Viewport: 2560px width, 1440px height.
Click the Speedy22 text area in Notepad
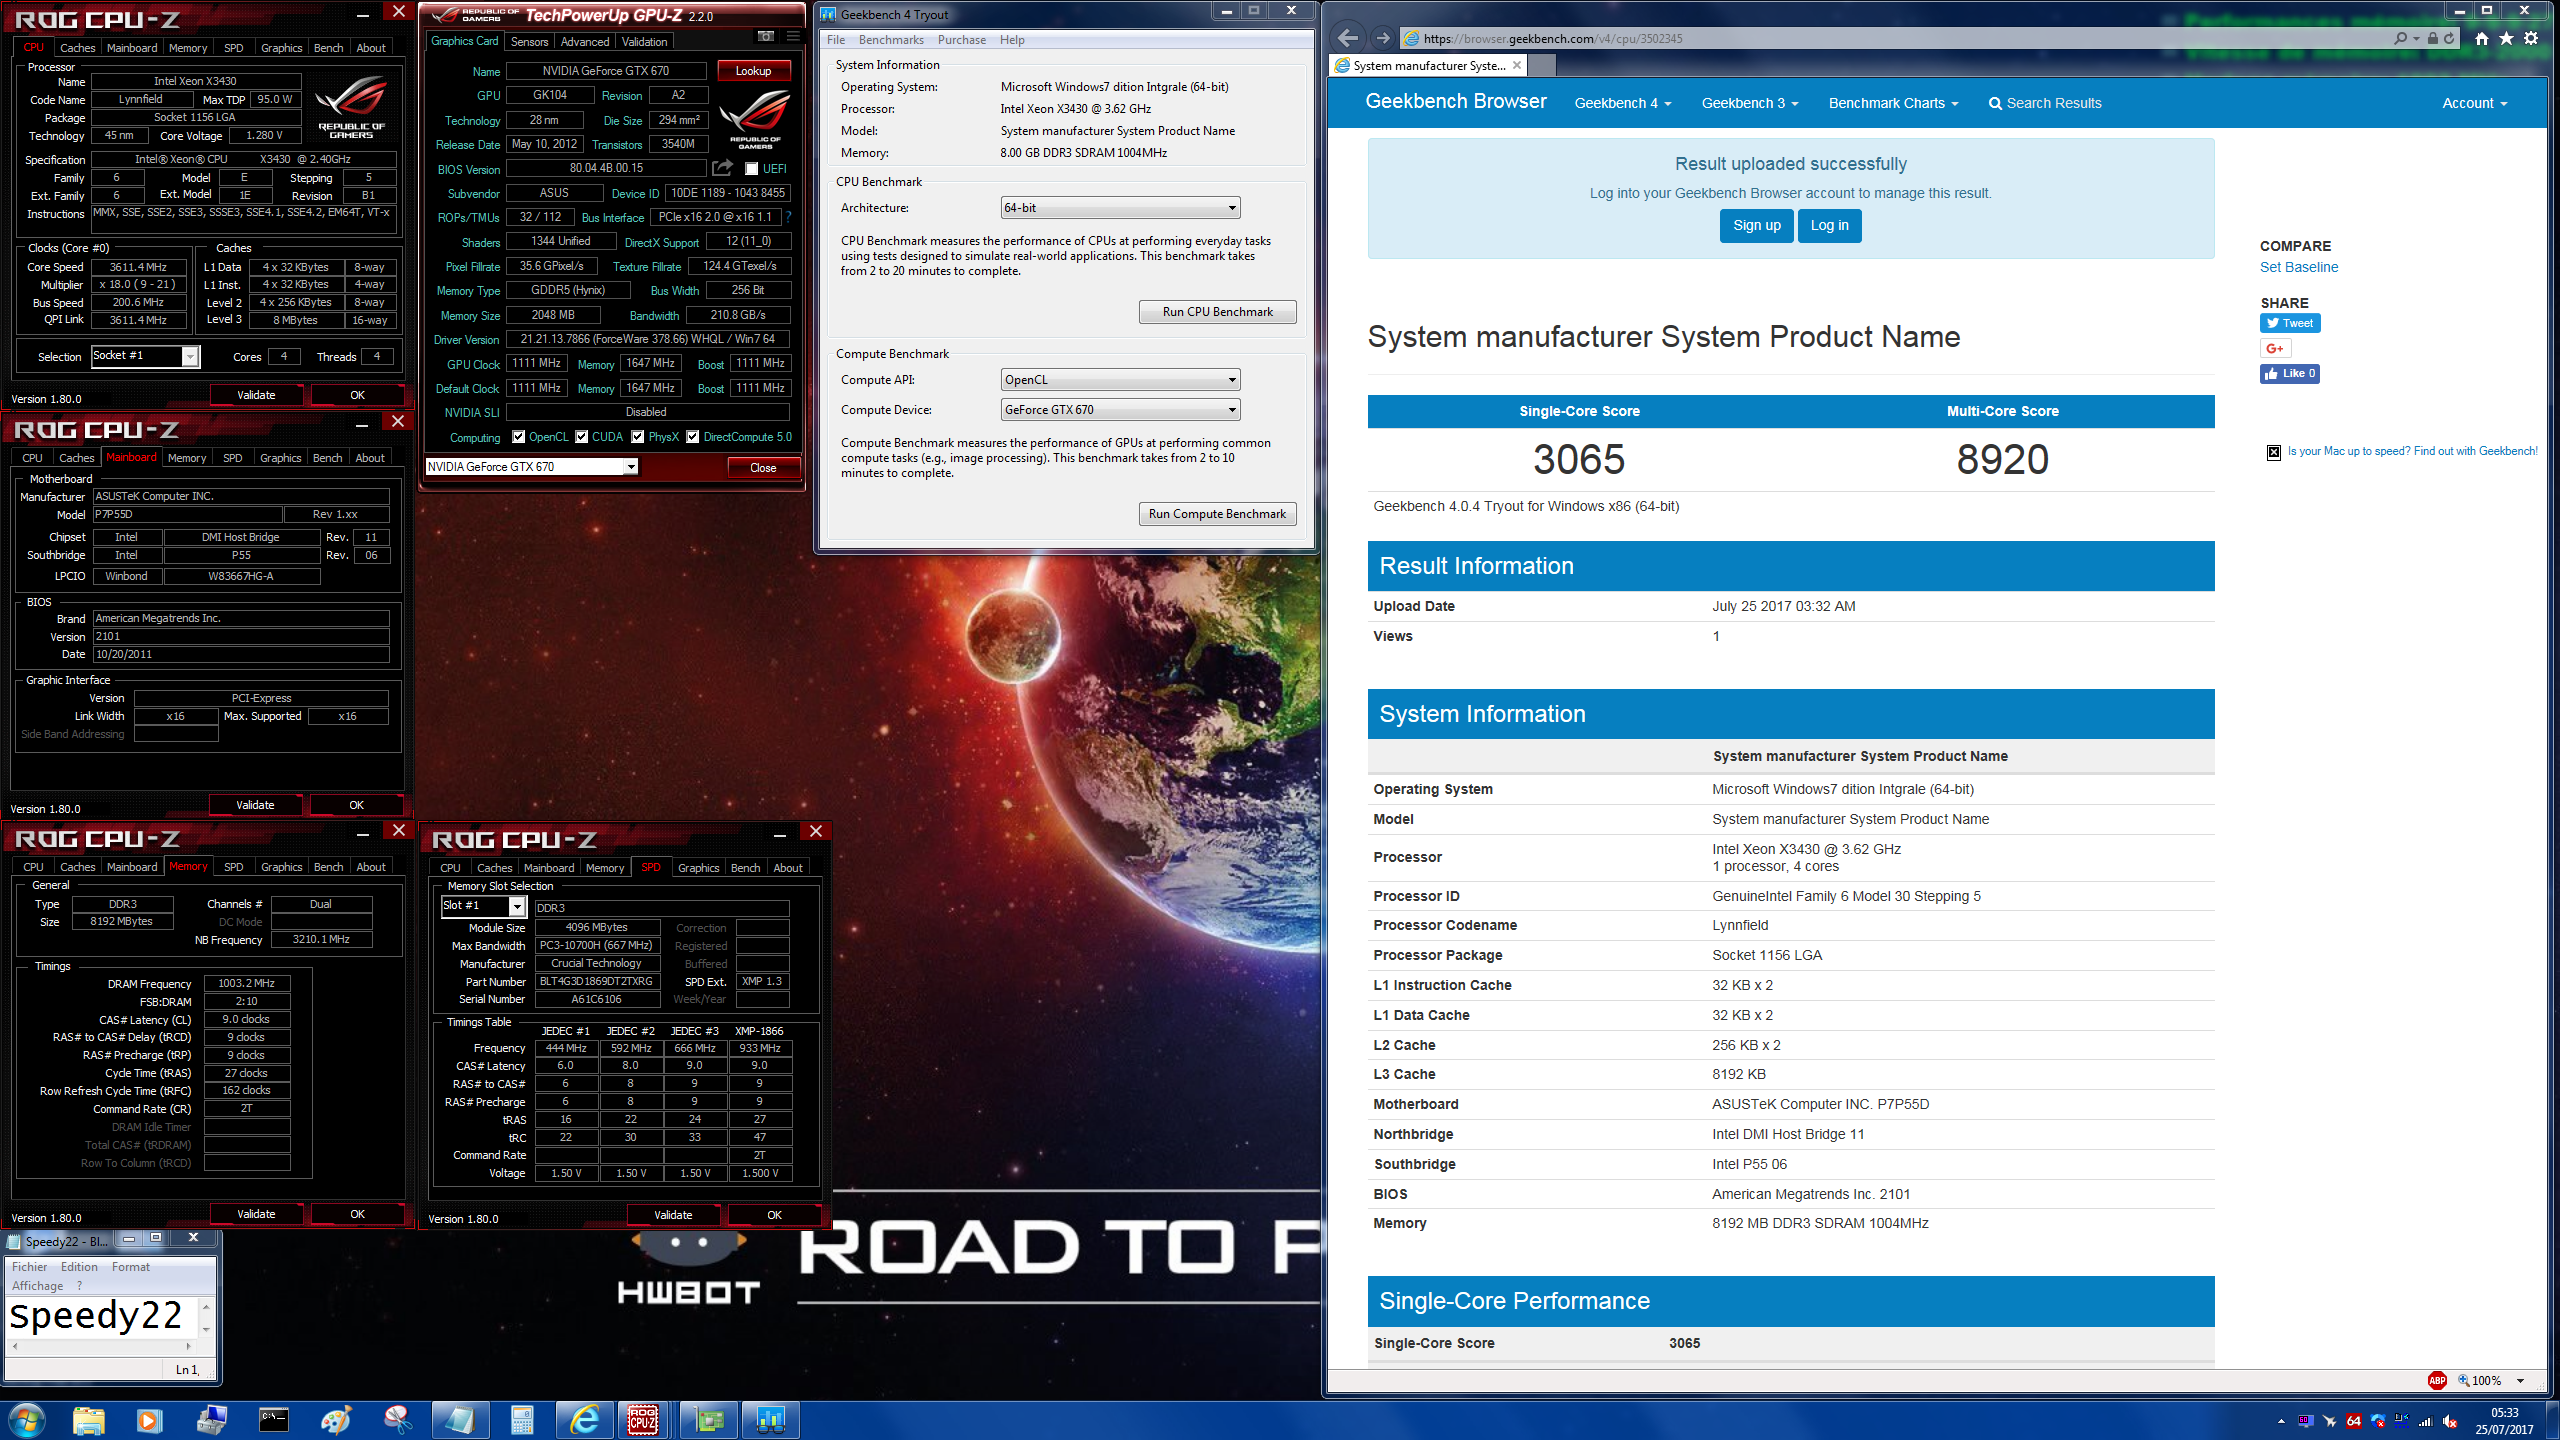click(x=100, y=1317)
